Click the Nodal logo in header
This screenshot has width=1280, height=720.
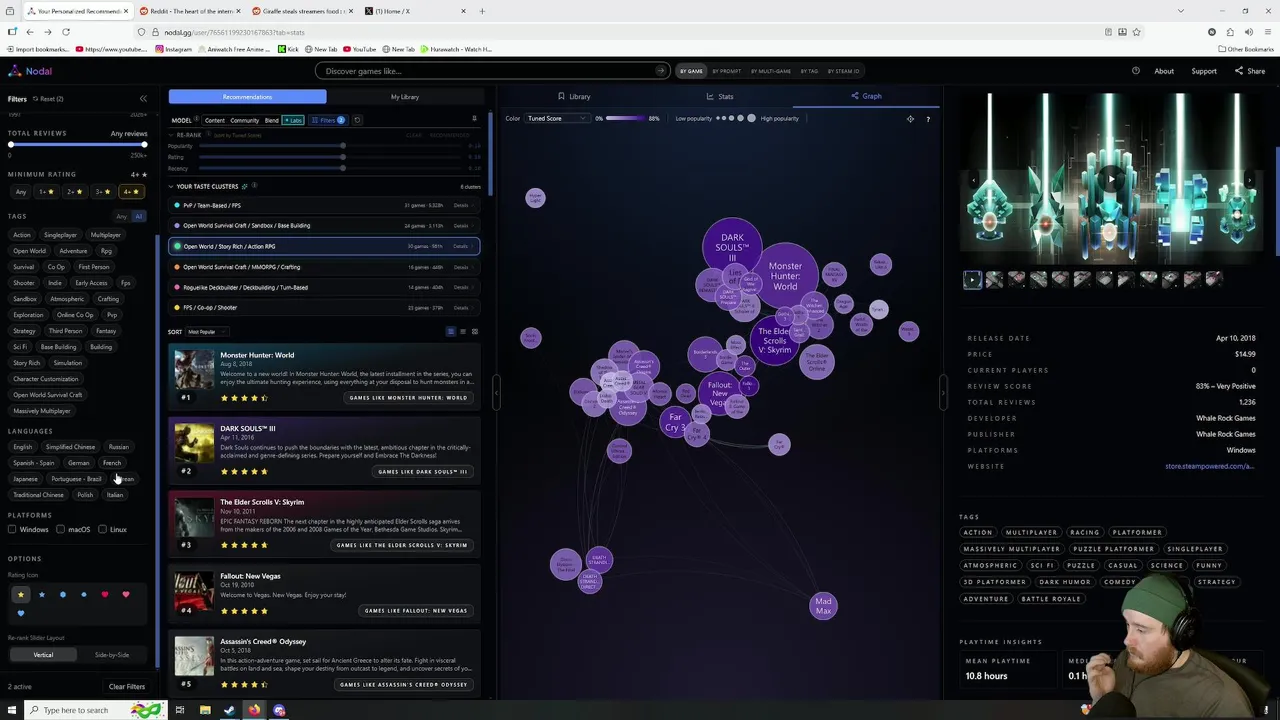click(30, 71)
